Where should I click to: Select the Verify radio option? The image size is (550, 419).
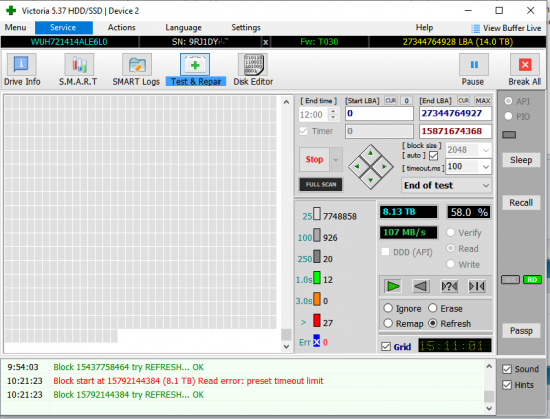pyautogui.click(x=451, y=232)
